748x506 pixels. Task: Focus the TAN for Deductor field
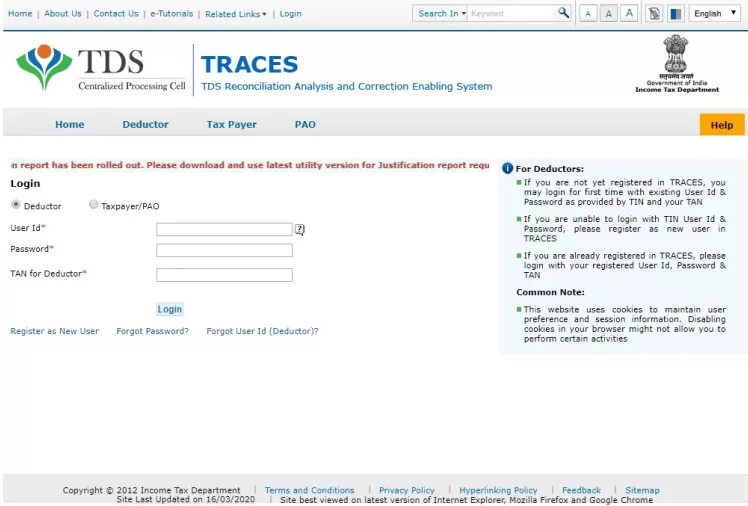pyautogui.click(x=224, y=275)
